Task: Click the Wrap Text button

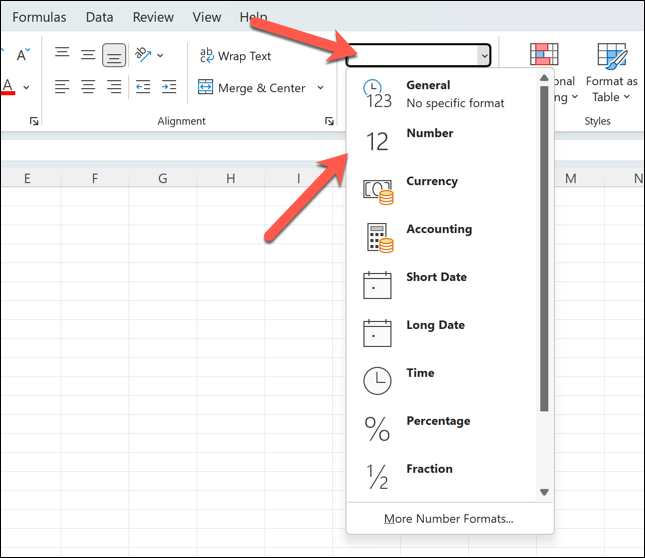Action: click(235, 56)
